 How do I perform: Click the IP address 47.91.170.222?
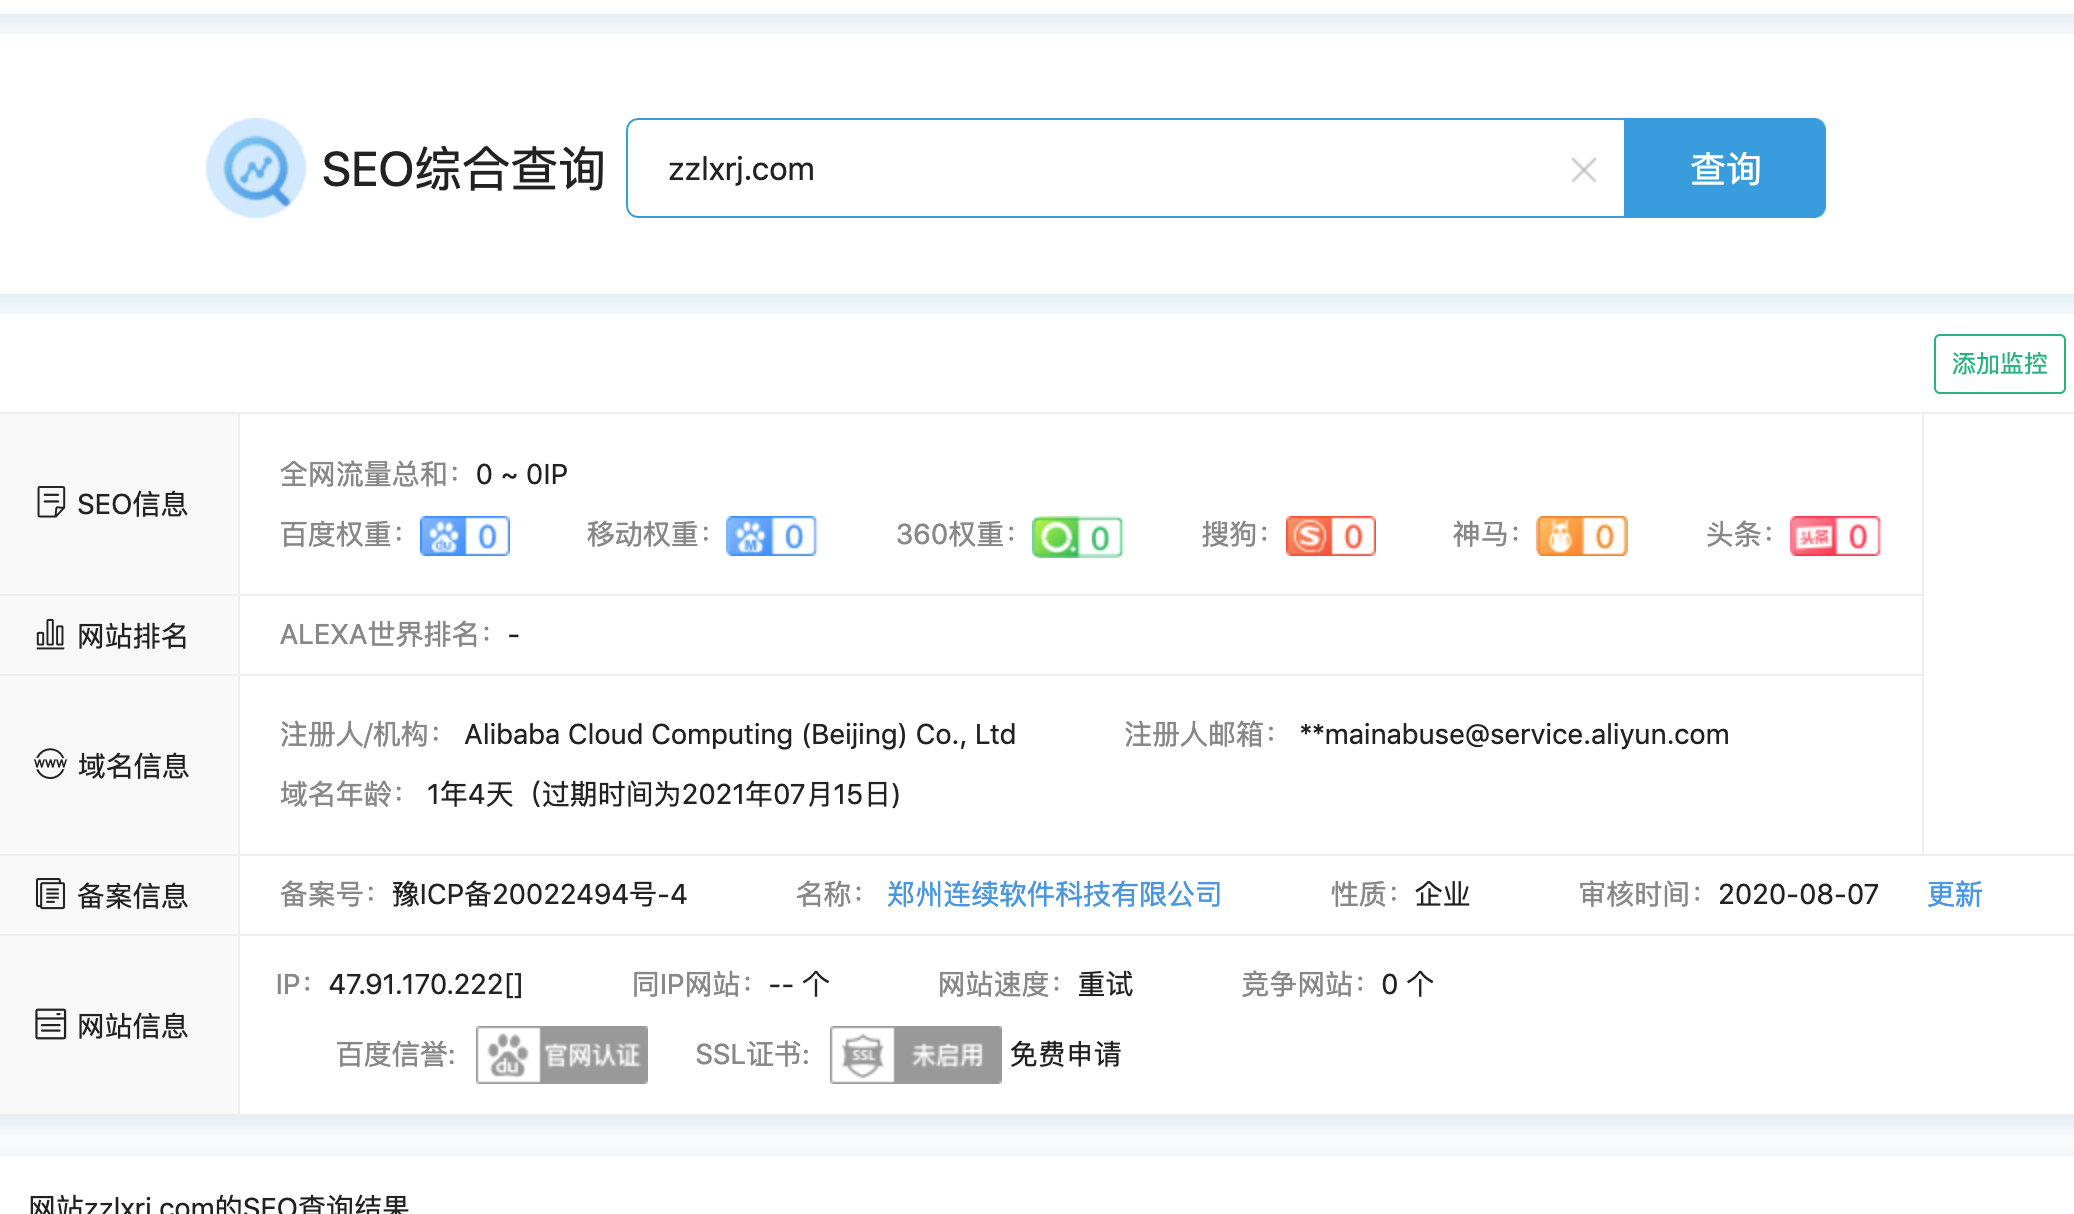426,984
